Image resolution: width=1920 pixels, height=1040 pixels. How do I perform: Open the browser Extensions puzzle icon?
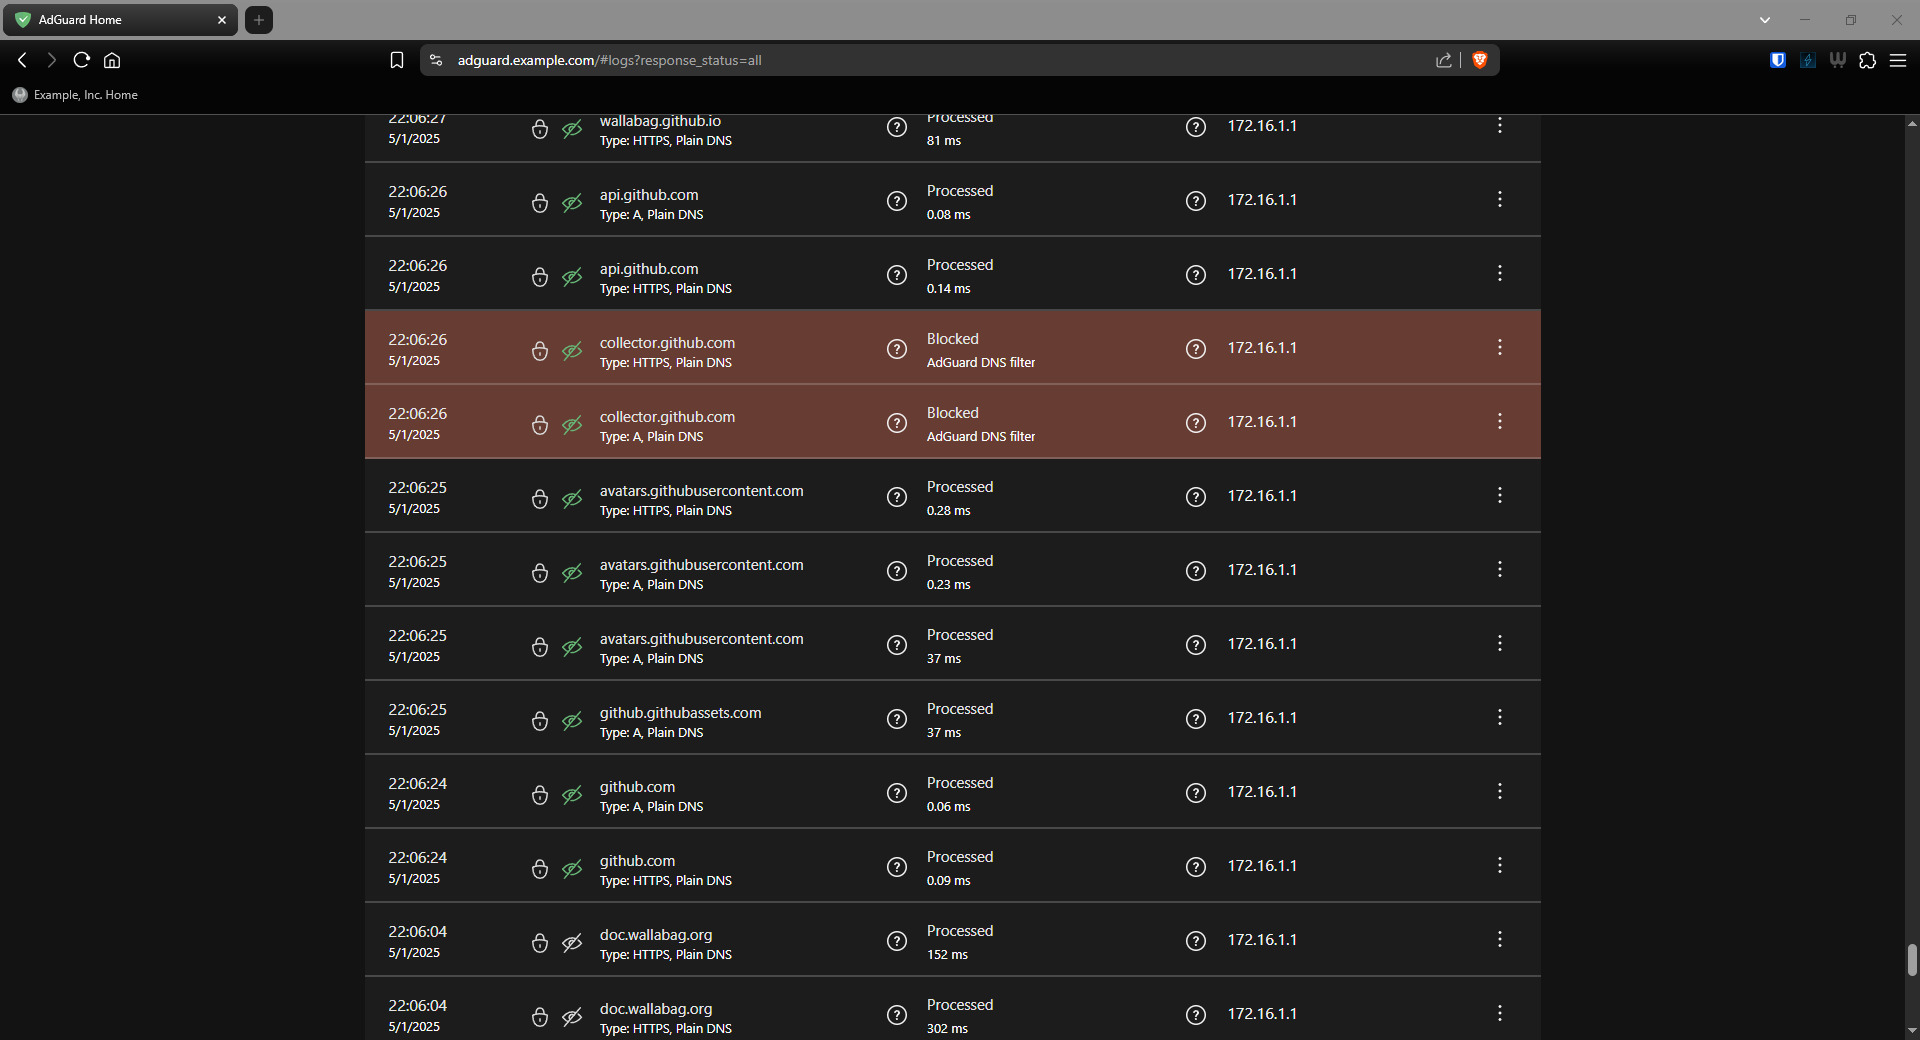[x=1867, y=60]
